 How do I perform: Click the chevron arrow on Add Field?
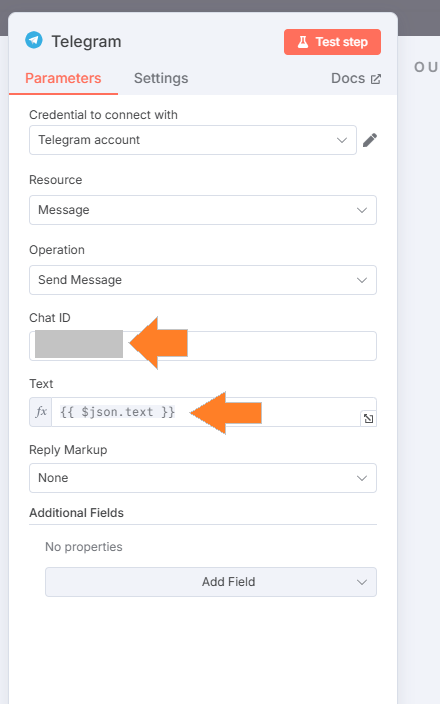[x=362, y=582]
